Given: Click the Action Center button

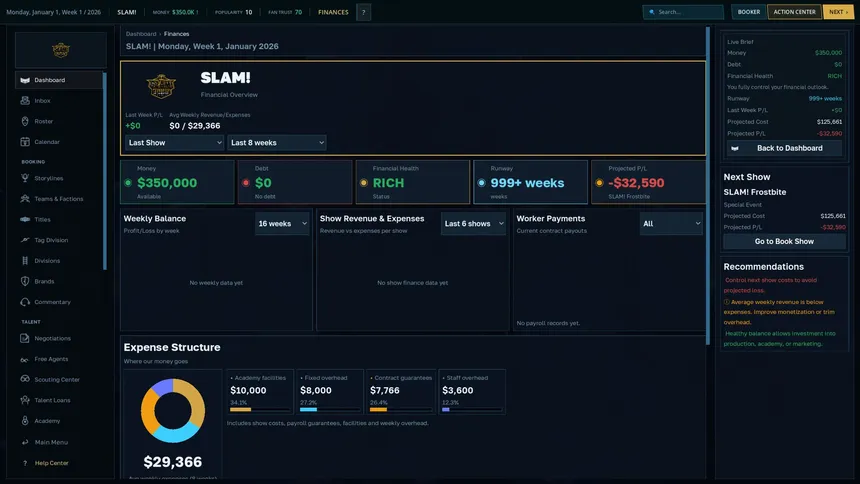Looking at the screenshot, I should [x=794, y=12].
